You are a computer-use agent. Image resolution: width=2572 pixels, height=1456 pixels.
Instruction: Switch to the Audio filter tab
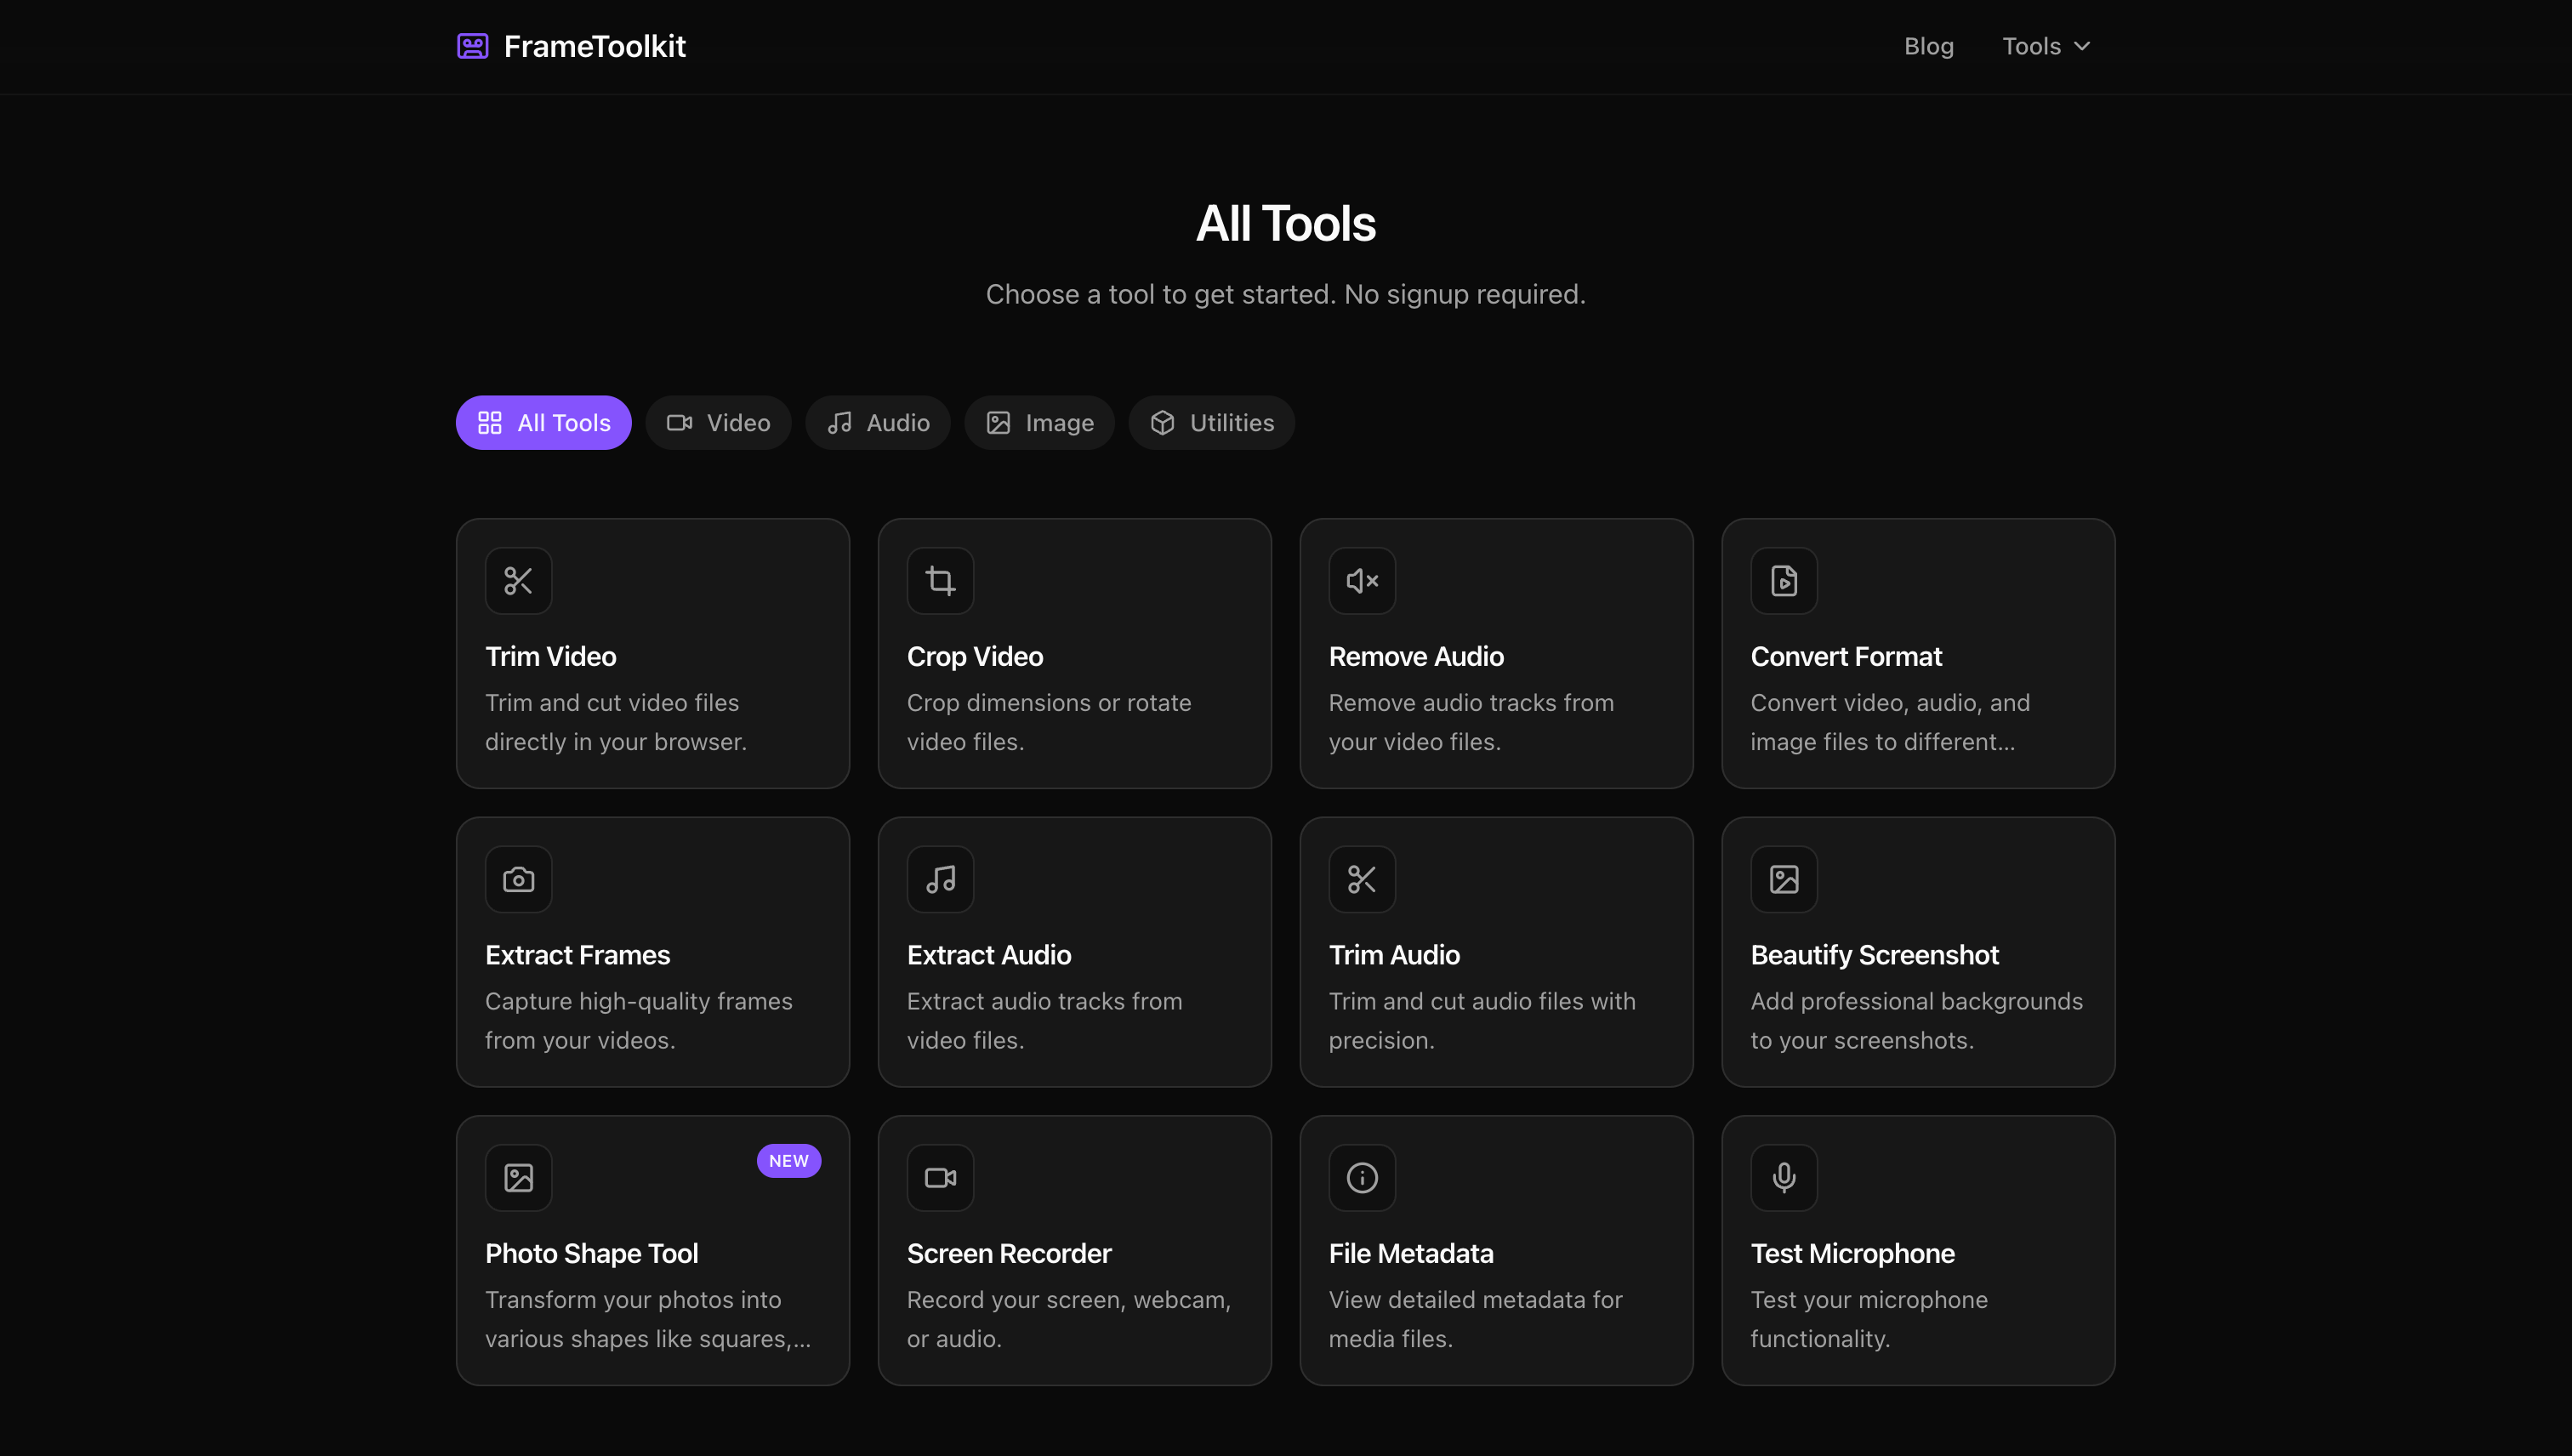click(877, 422)
